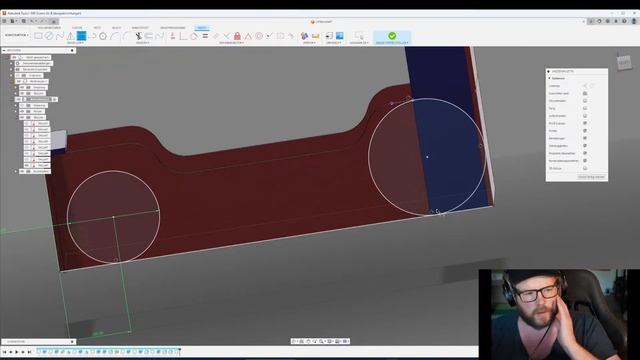This screenshot has height=360, width=640.
Task: Open the KONSTRUKTION workspace dropdown
Action: click(17, 35)
